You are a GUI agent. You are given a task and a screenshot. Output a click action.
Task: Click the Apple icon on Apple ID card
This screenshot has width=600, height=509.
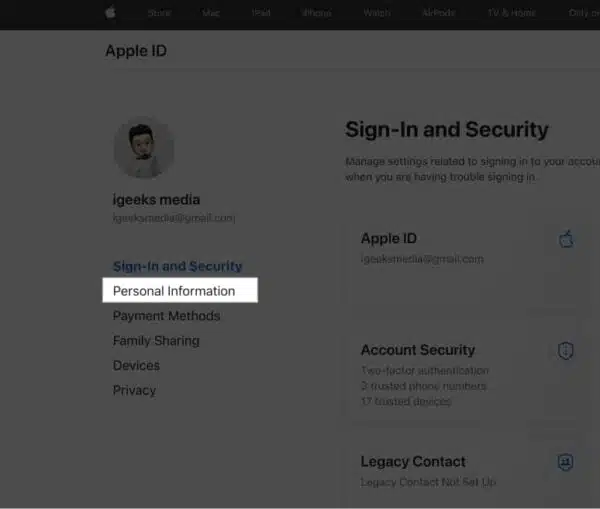click(566, 239)
